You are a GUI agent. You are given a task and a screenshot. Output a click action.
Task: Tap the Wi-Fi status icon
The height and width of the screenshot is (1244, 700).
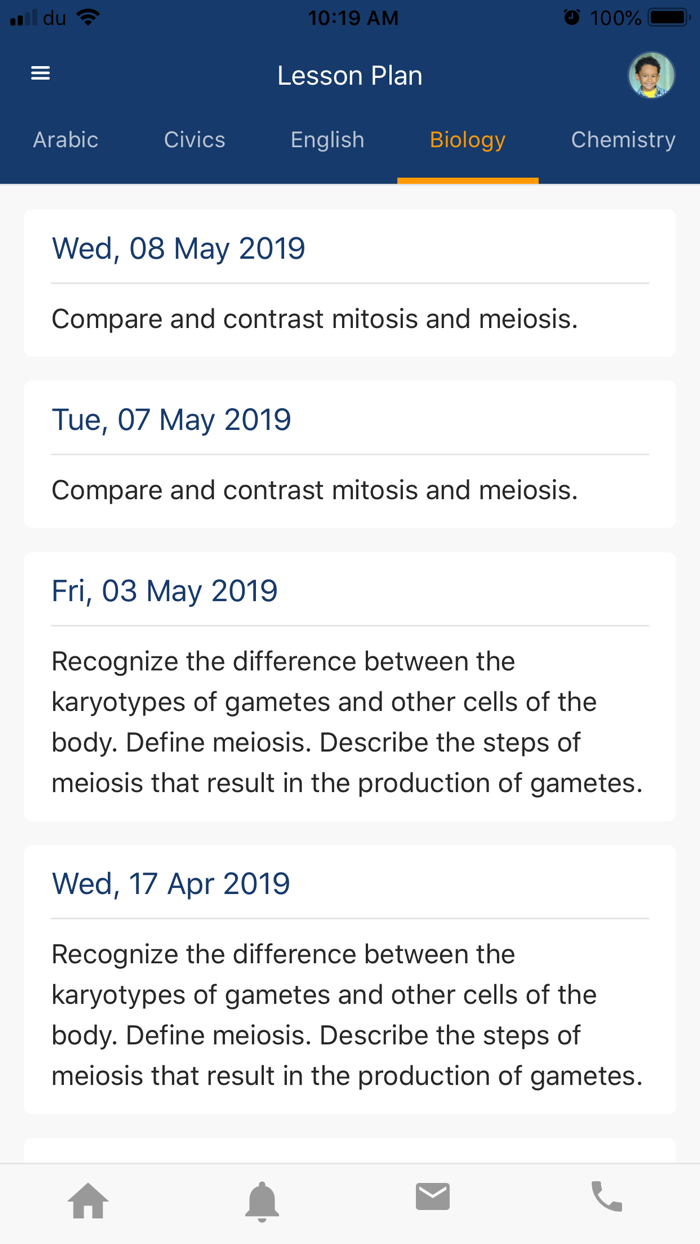point(88,18)
